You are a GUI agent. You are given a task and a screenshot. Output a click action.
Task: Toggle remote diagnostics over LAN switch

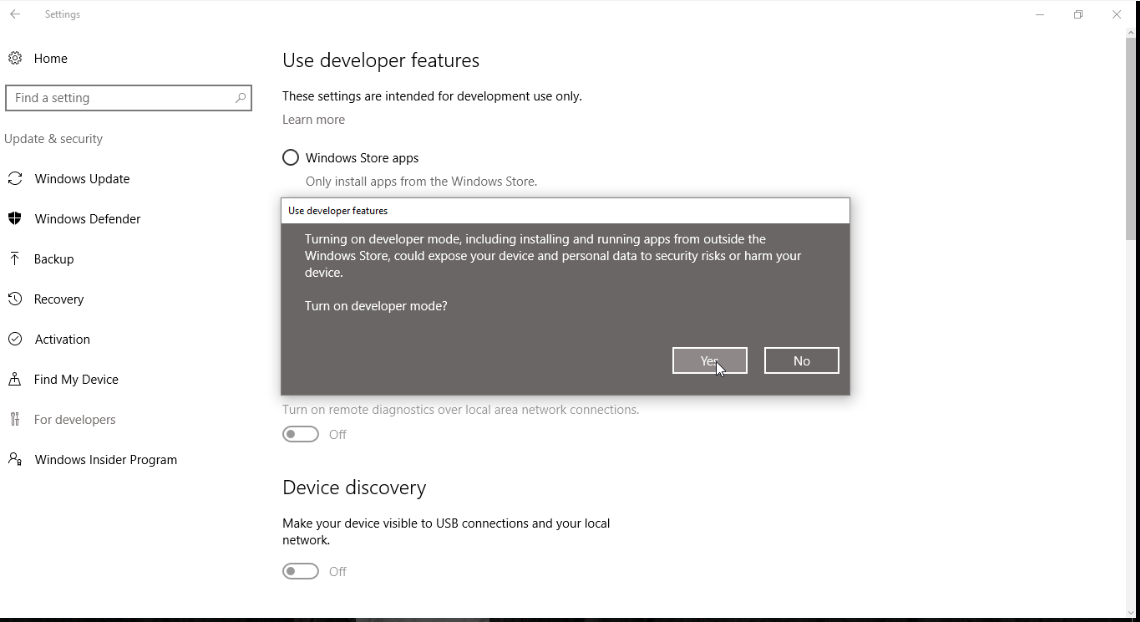[300, 435]
